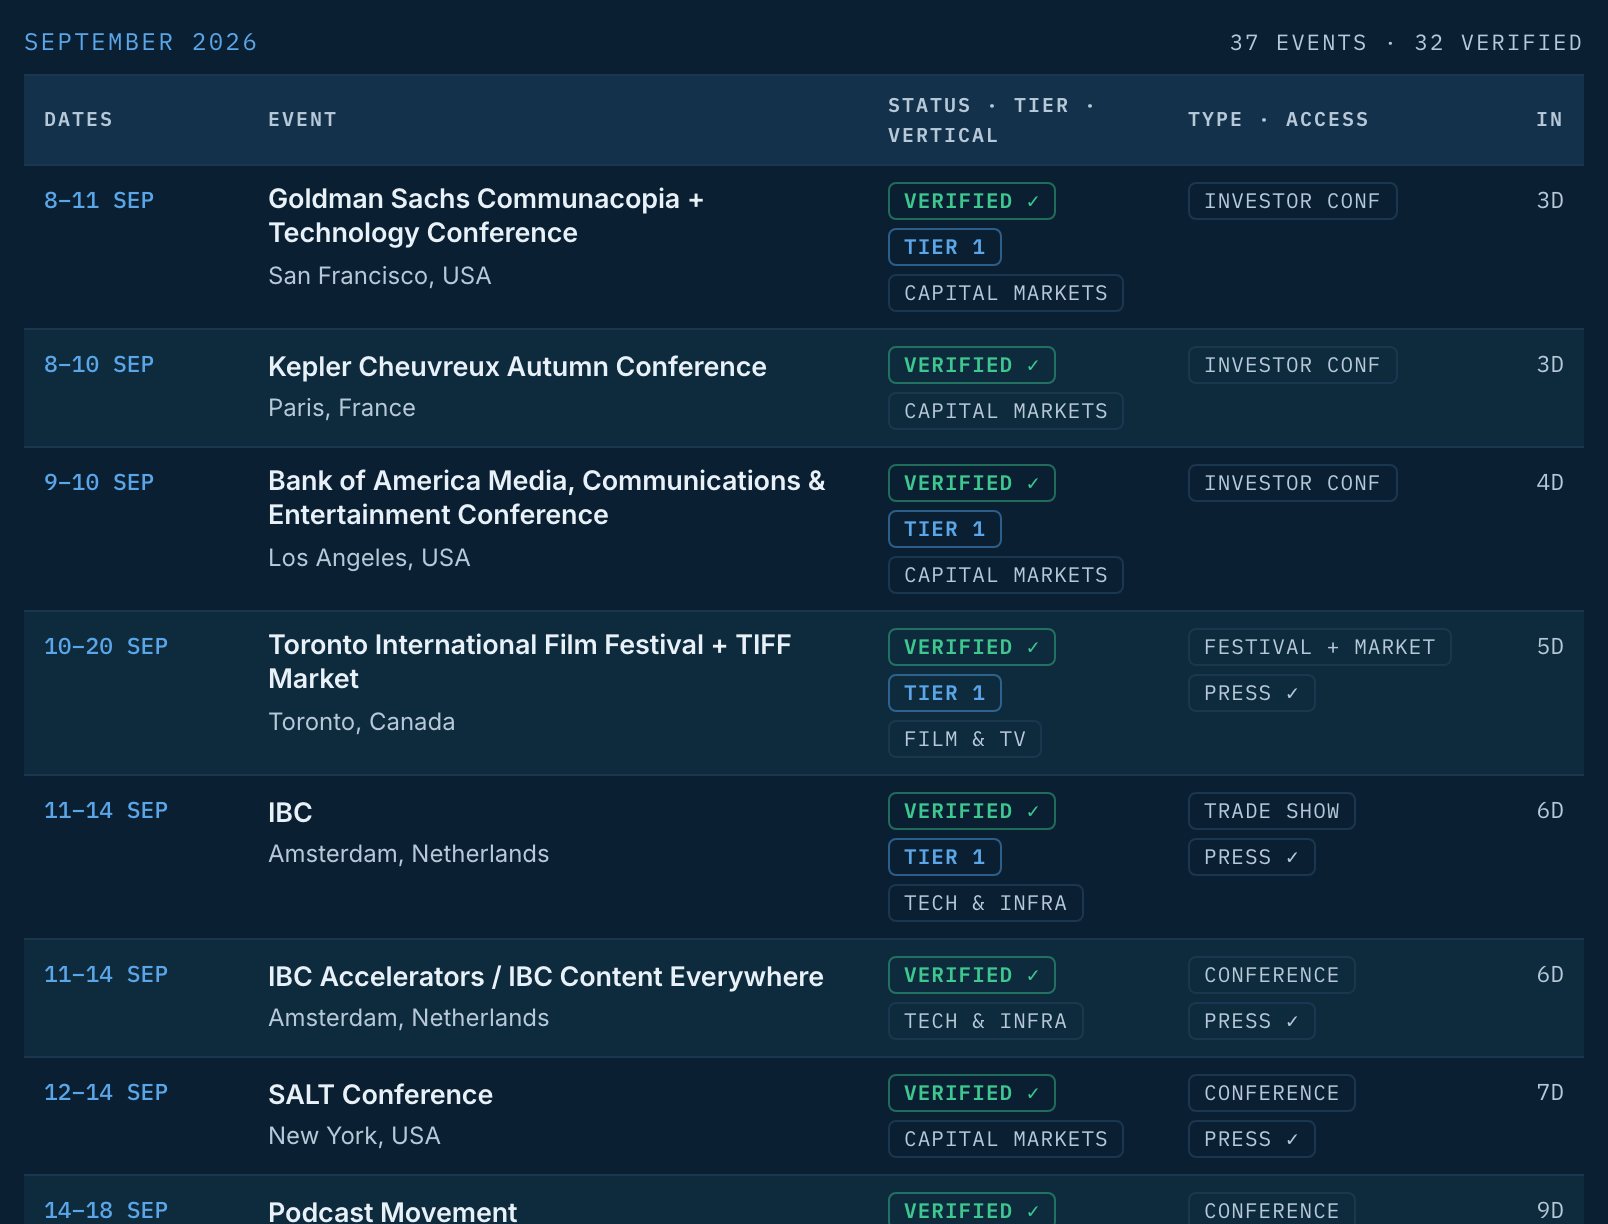Click the TIER 1 badge on Toronto Film Festival row

(x=945, y=693)
